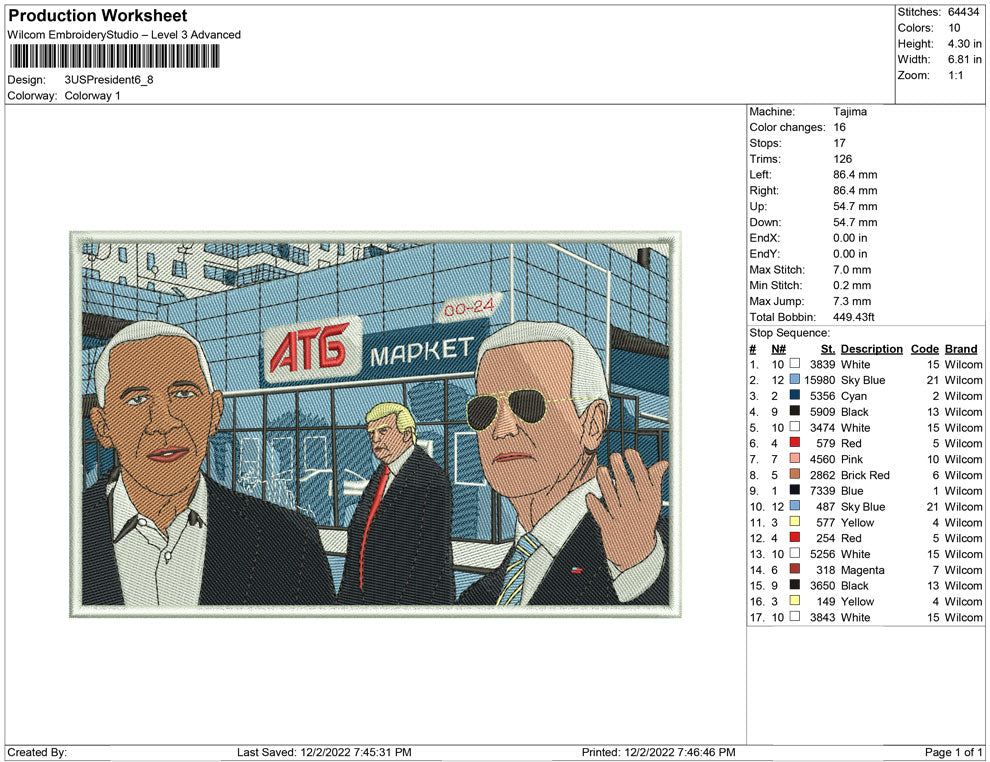This screenshot has width=990, height=762.
Task: Click the Zoom value '1:1'
Action: pos(955,75)
